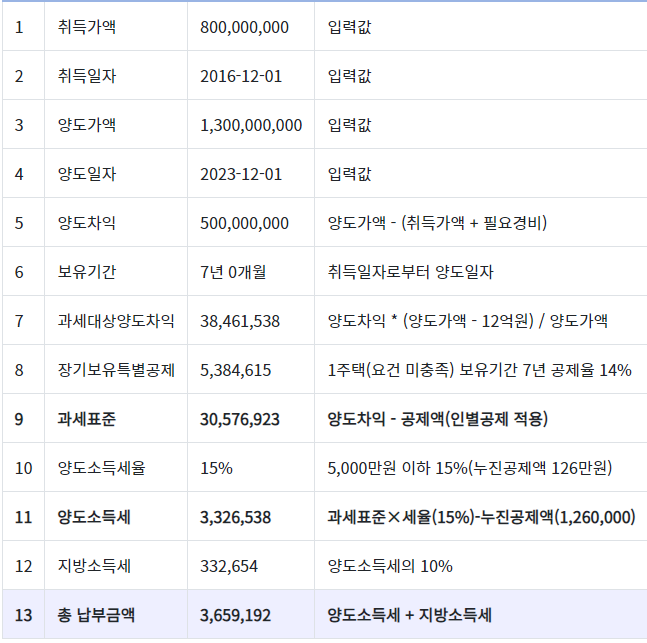
Task: Select the value 30,576,923
Action: (x=240, y=420)
